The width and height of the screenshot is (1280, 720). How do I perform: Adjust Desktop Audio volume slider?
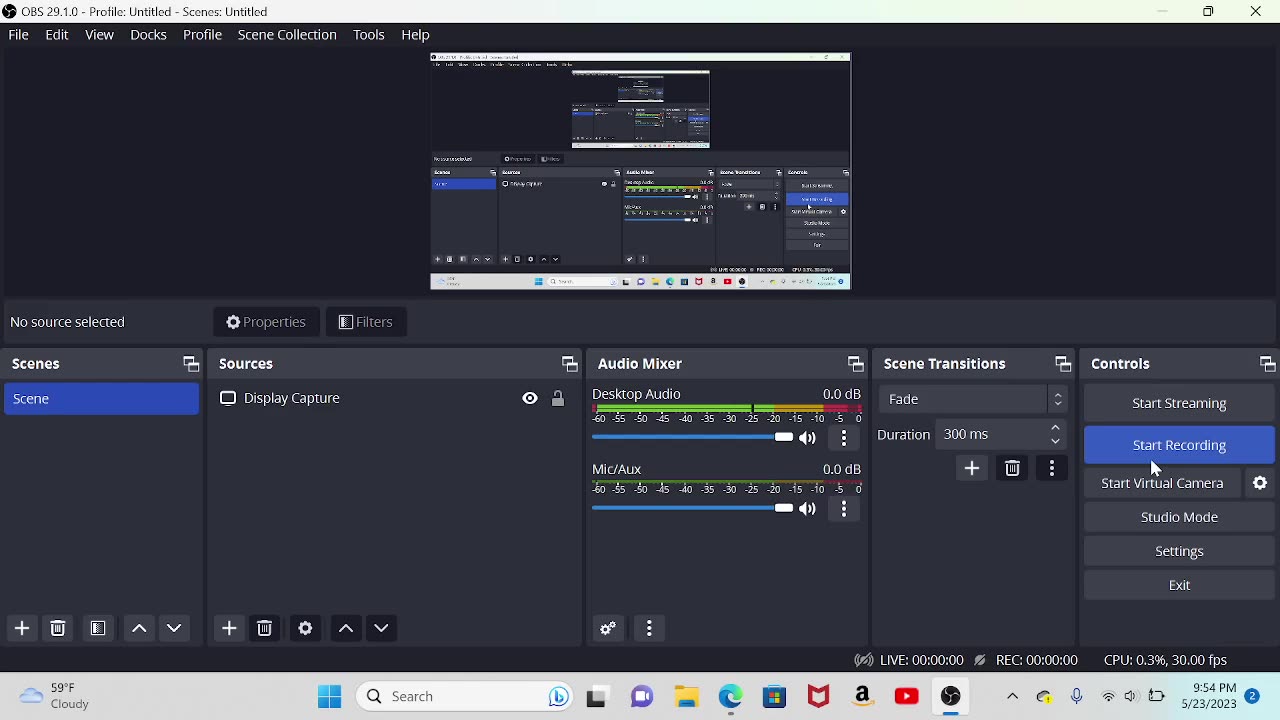coord(692,437)
